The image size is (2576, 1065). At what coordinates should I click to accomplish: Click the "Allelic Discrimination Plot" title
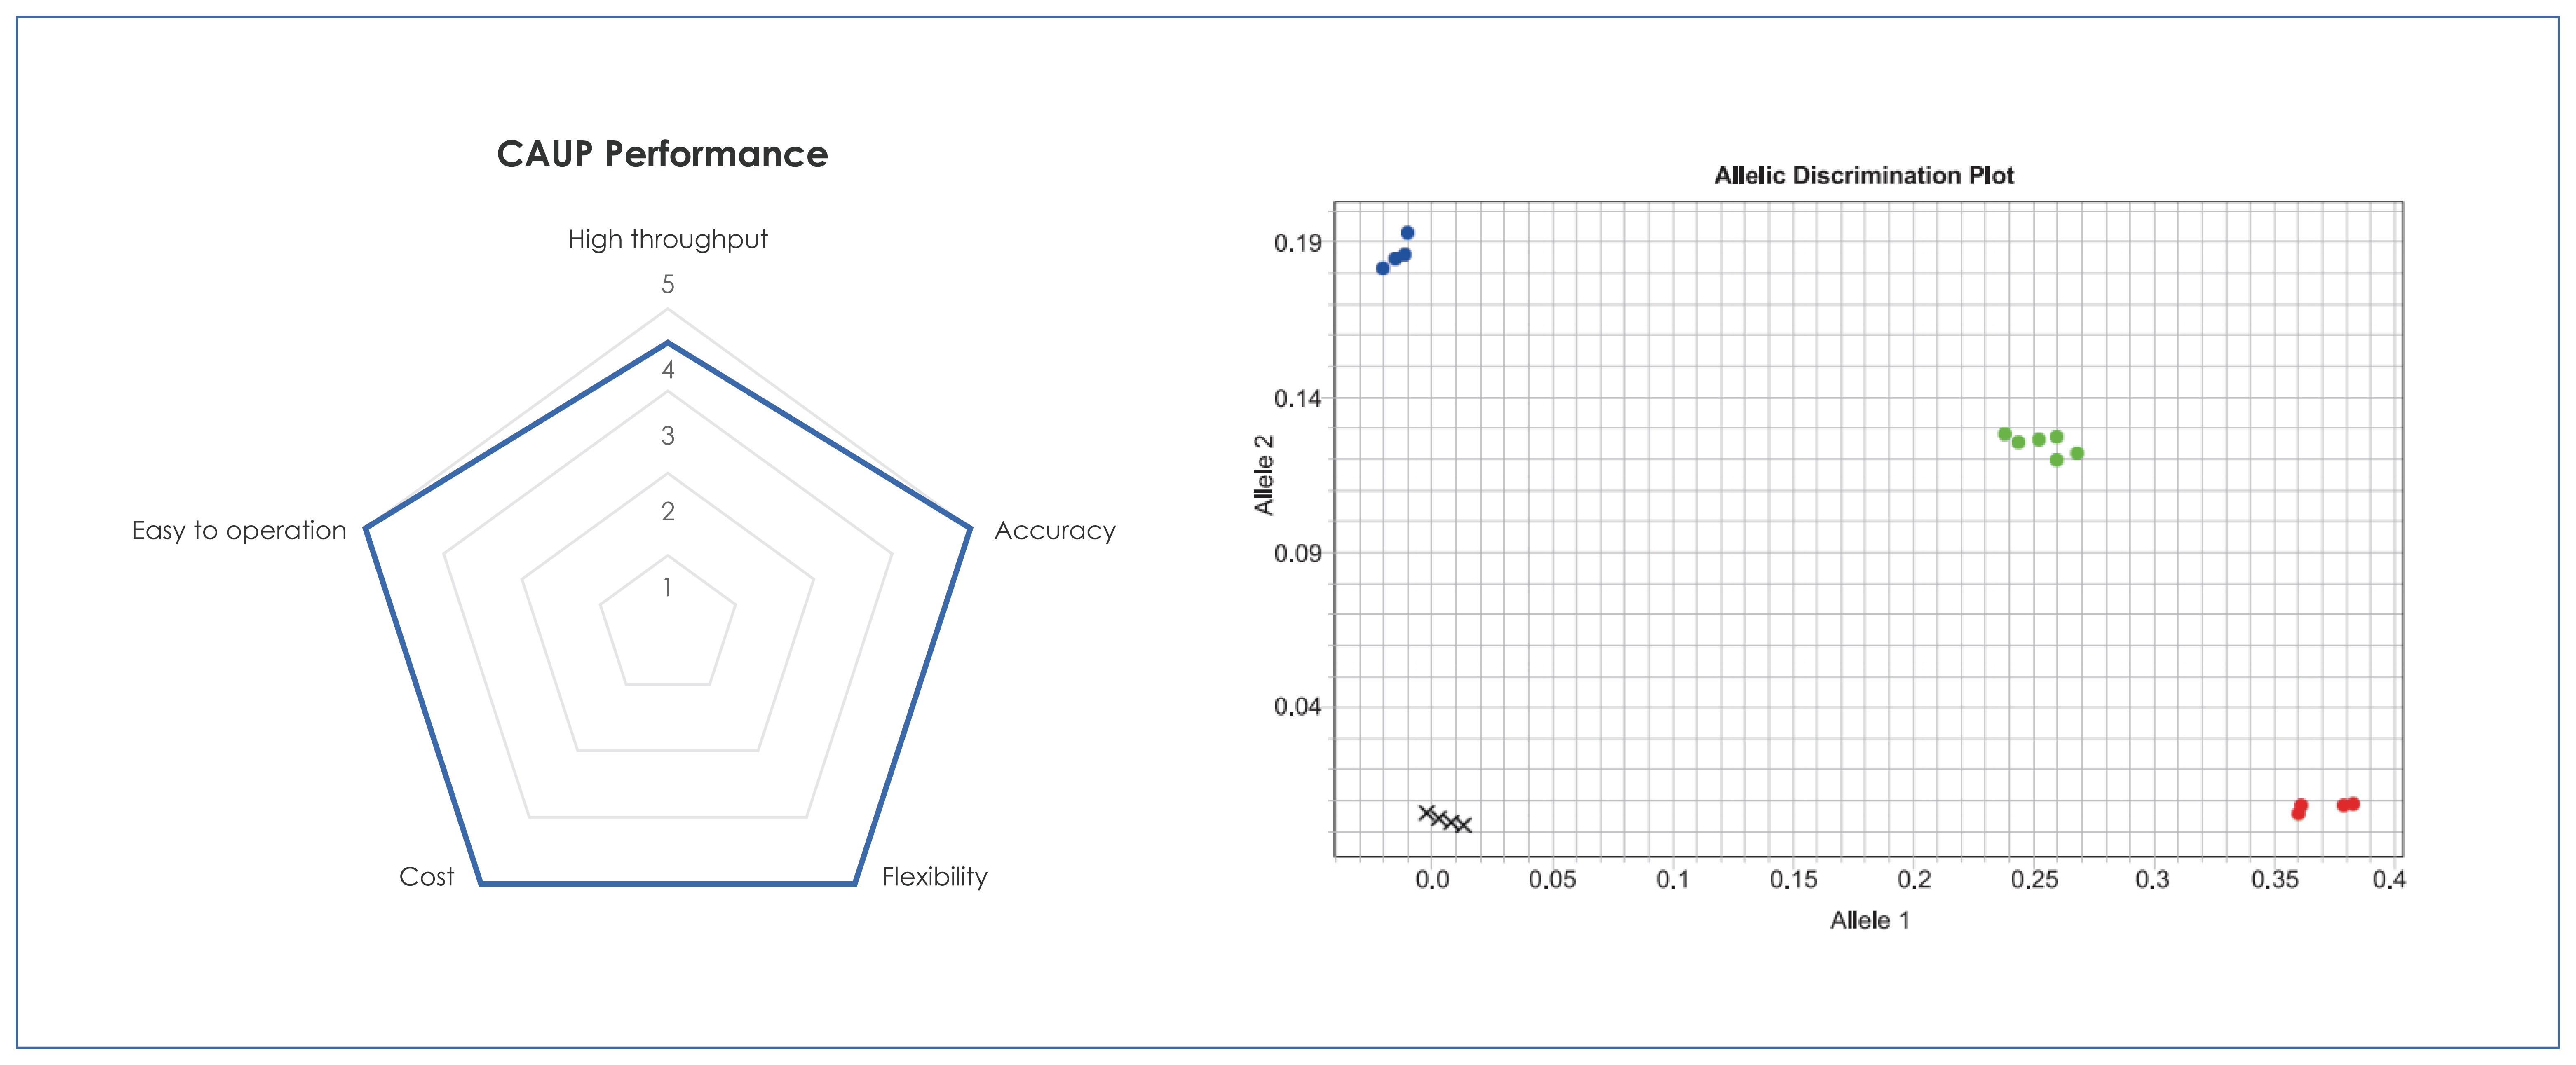coord(1863,175)
